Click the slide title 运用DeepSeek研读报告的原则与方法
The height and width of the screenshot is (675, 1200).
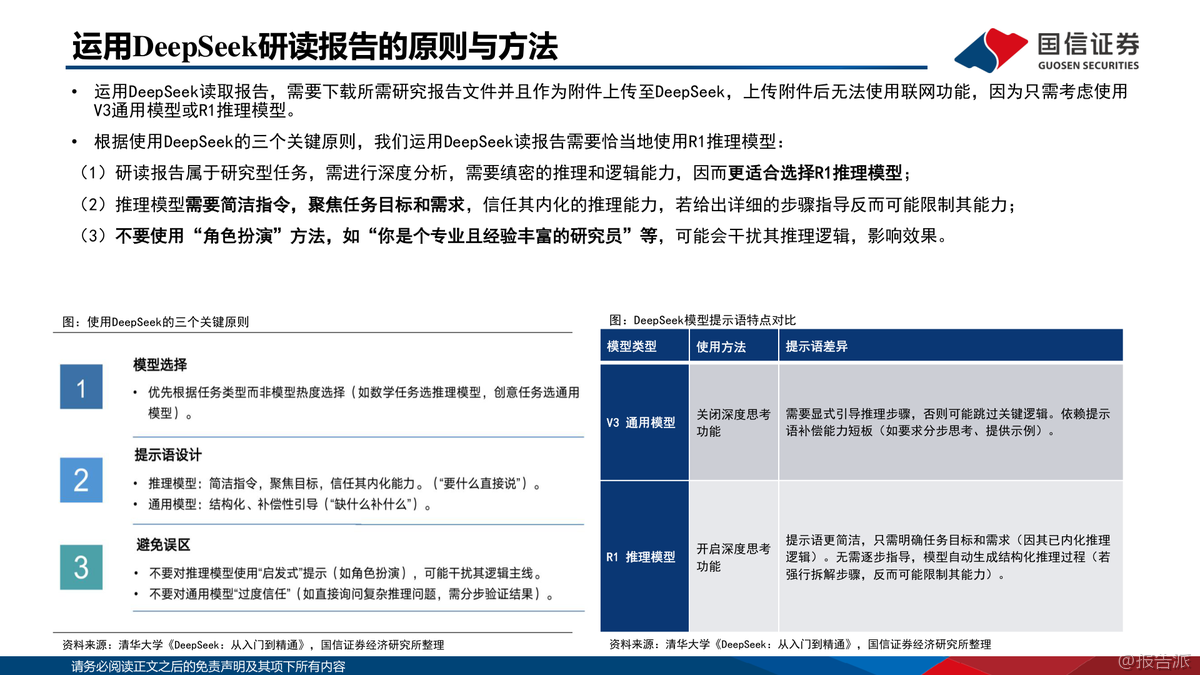click(x=314, y=46)
